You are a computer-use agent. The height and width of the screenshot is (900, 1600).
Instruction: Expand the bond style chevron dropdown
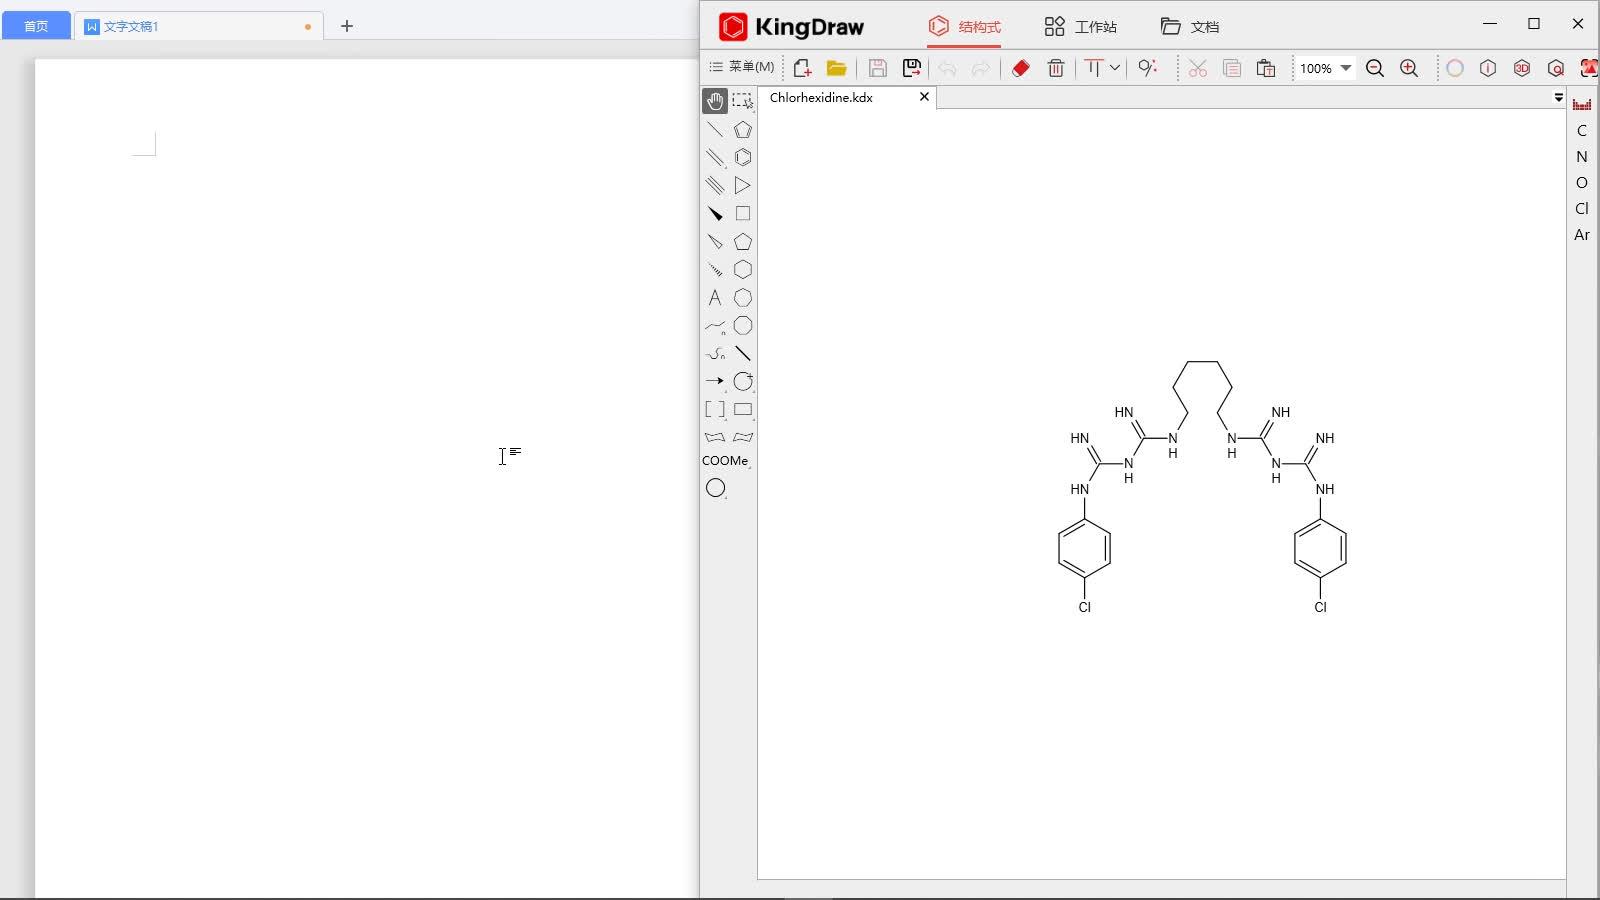tap(1116, 68)
